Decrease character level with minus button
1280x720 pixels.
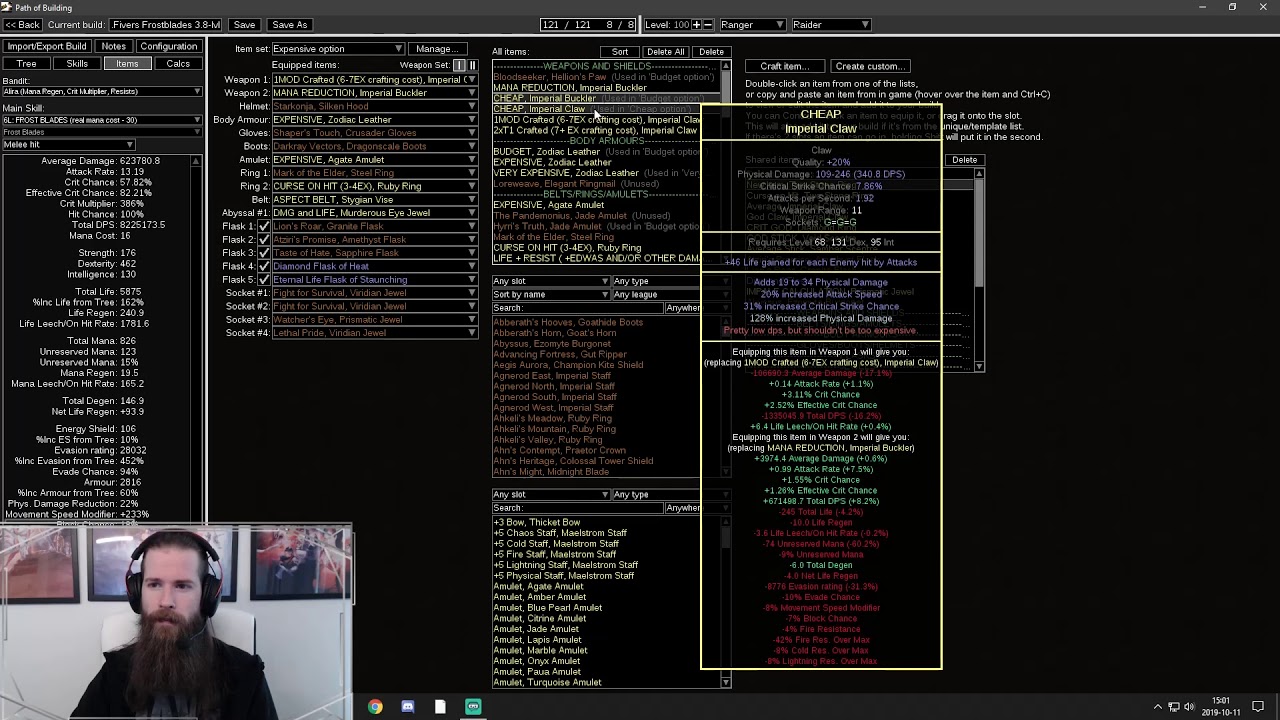pyautogui.click(x=709, y=24)
